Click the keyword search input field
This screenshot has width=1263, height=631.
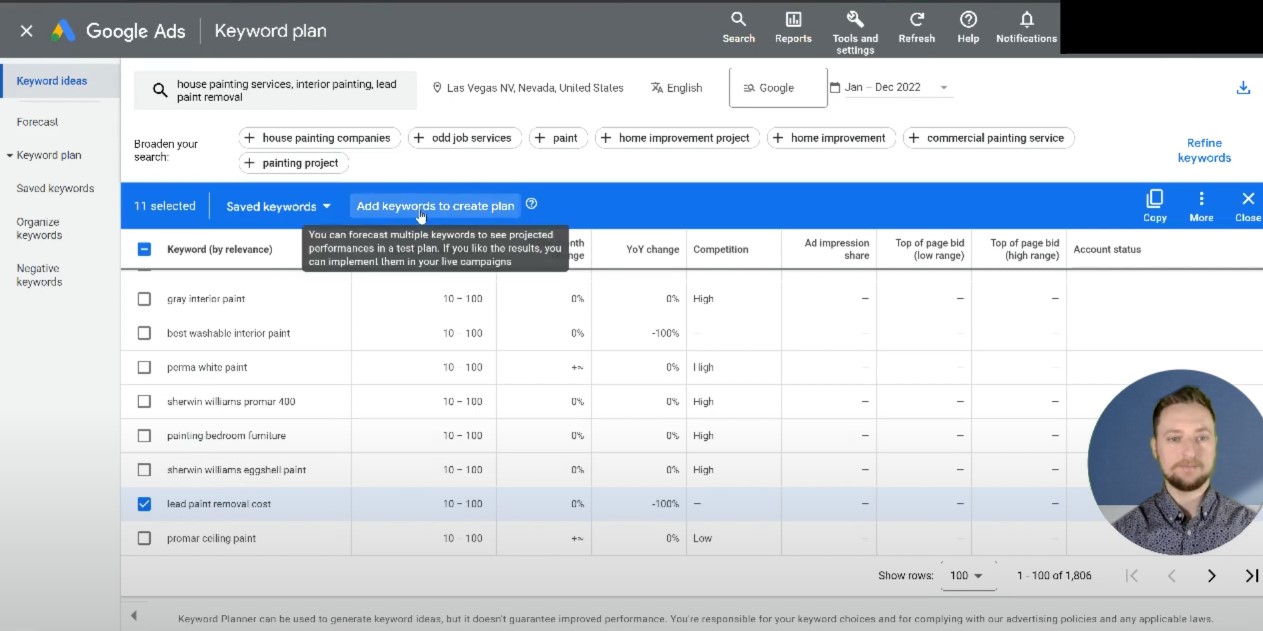(276, 90)
